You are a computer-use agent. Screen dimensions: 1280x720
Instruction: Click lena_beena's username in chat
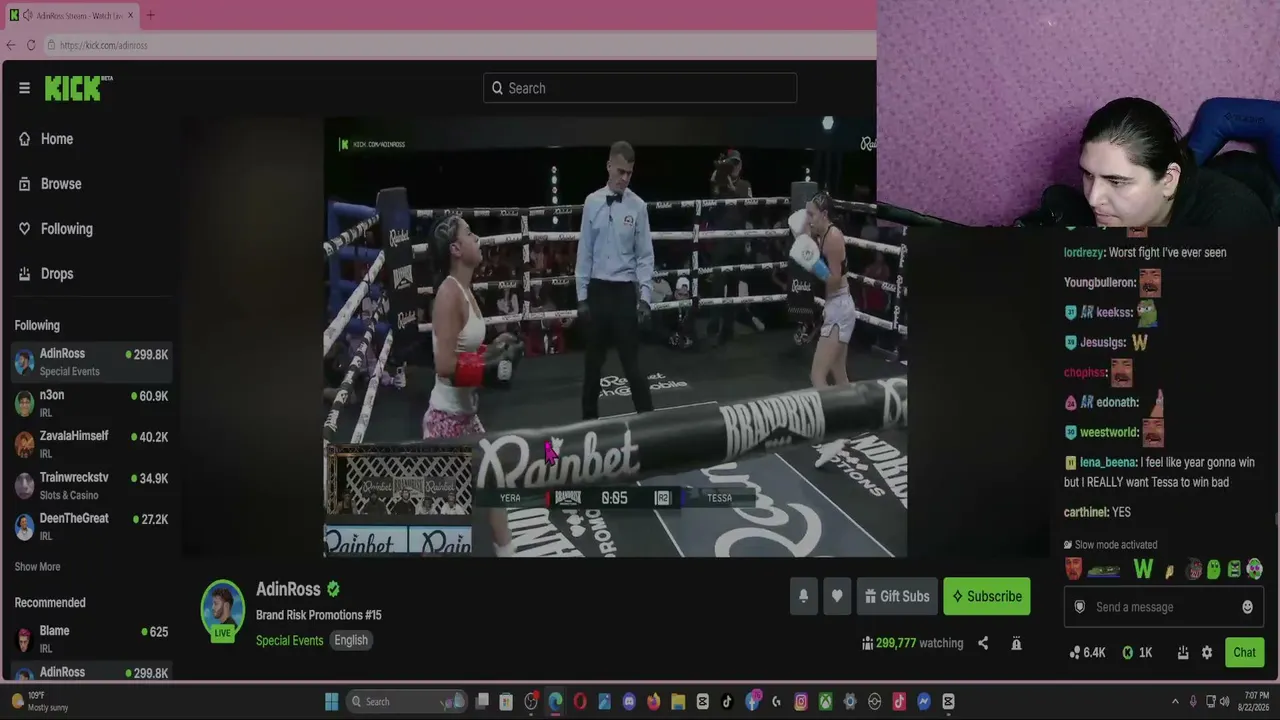1107,462
